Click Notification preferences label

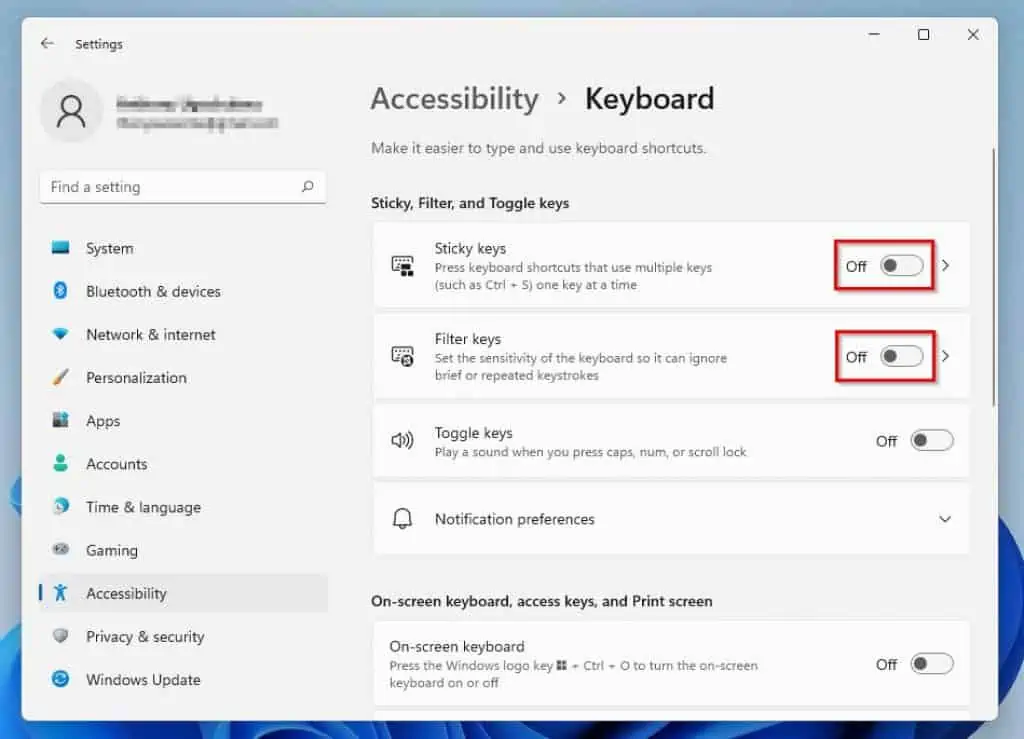515,519
